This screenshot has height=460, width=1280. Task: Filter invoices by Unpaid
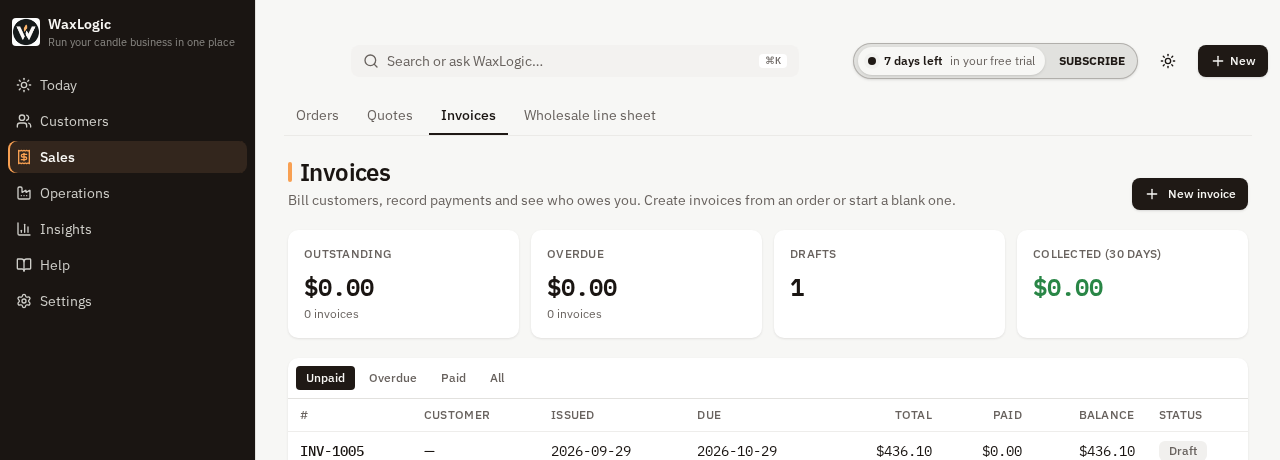tap(325, 378)
